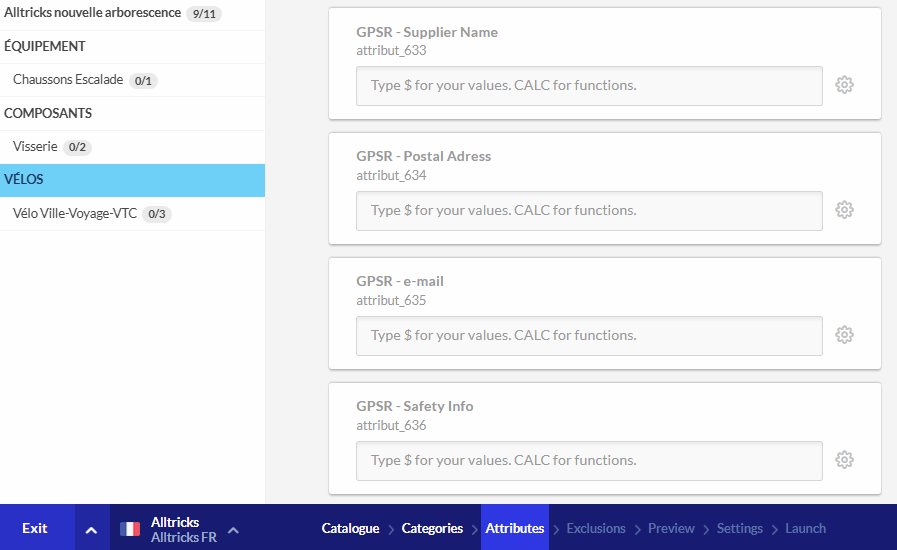Click gear icon beside GPSR Safety Info
Image resolution: width=897 pixels, height=550 pixels.
844,460
